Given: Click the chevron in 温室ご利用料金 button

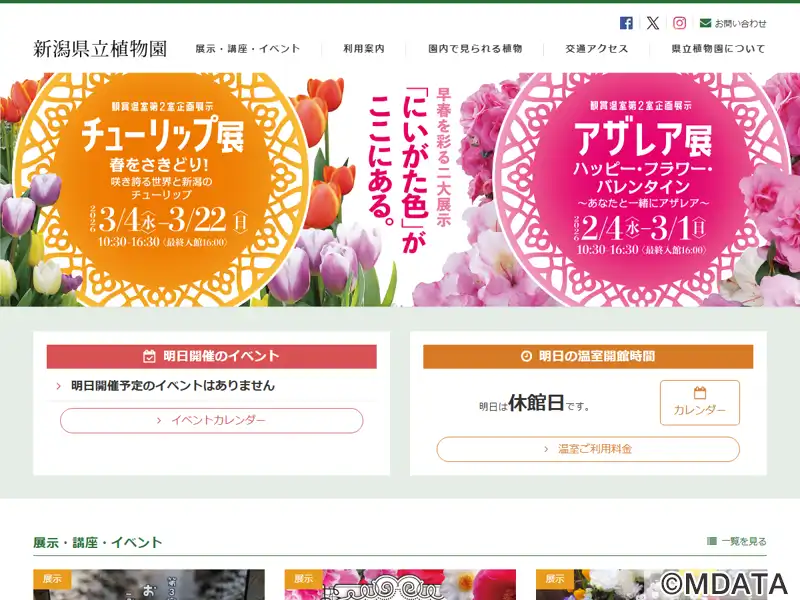Looking at the screenshot, I should (546, 449).
